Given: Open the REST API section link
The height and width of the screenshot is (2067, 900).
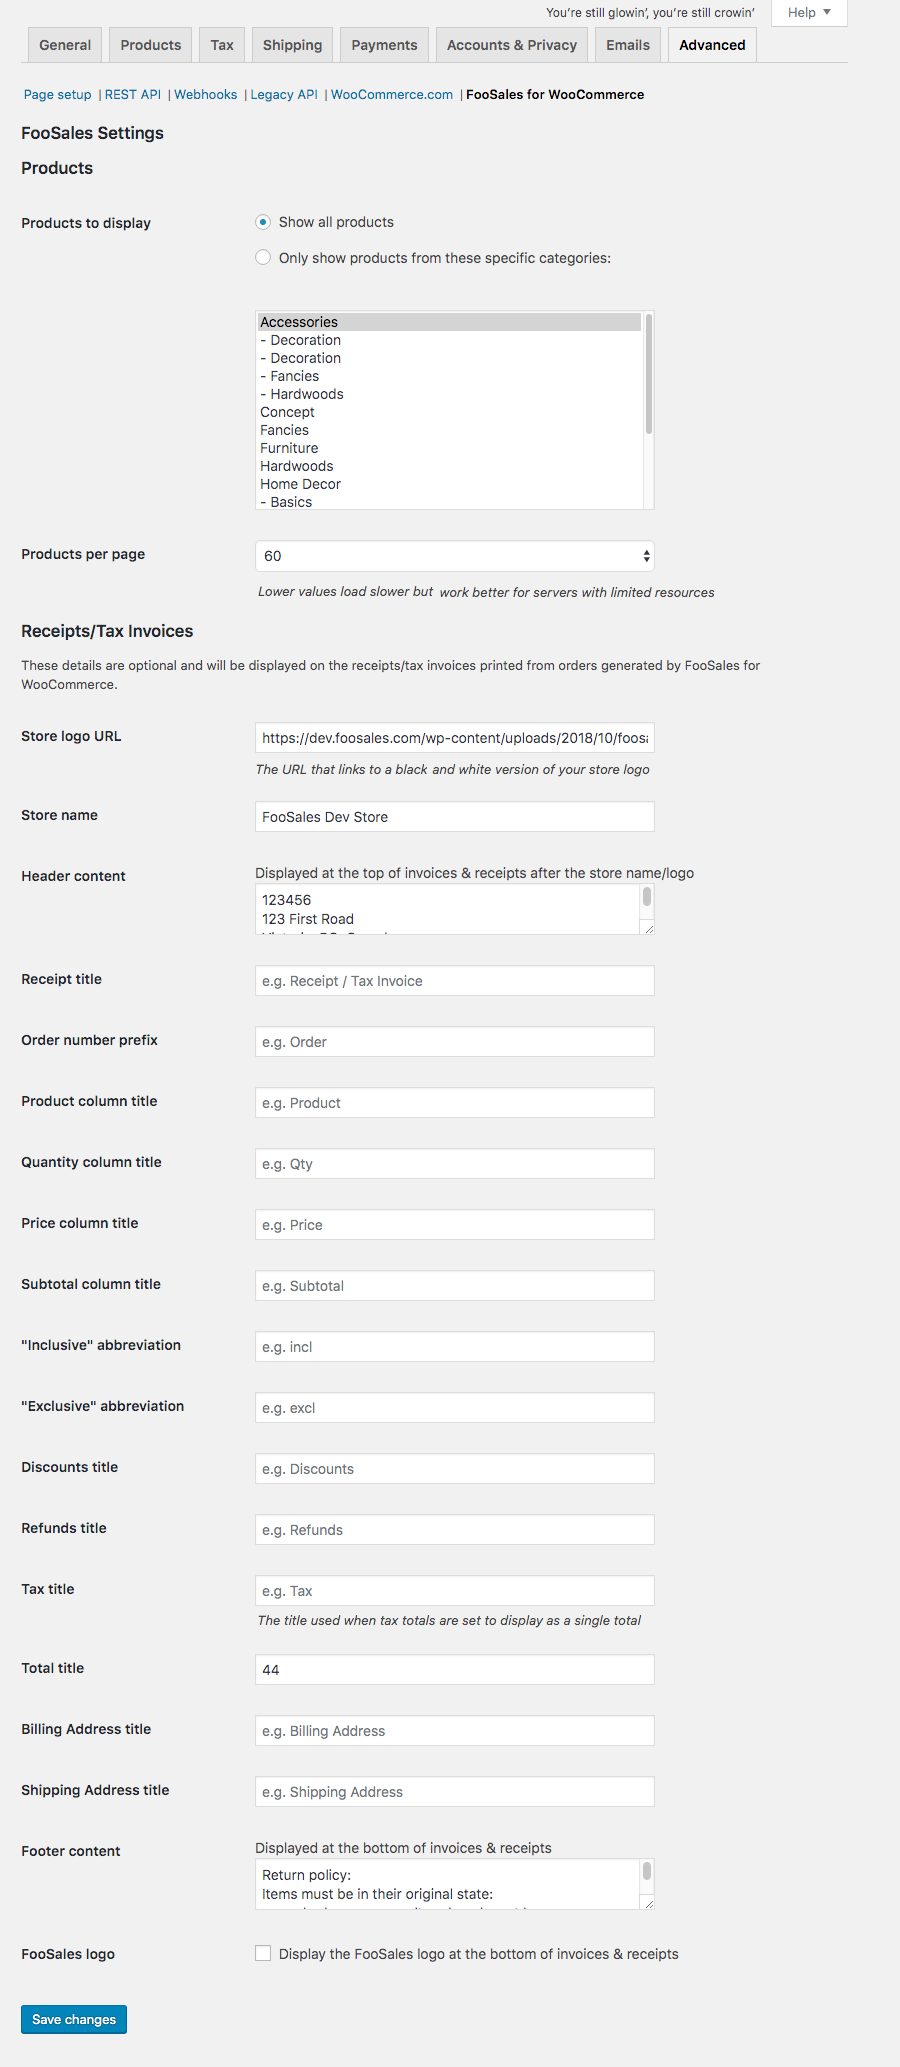Looking at the screenshot, I should 132,95.
